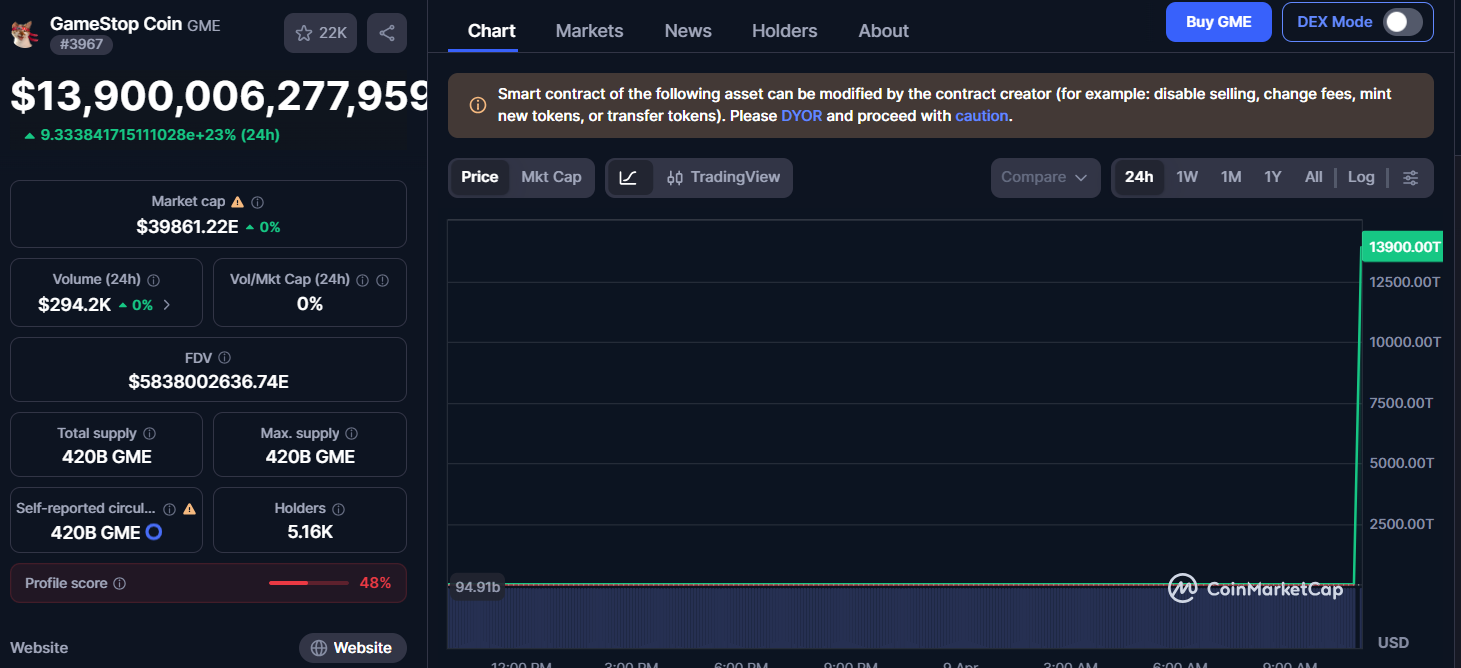Open the Market cap info tooltip icon
Image resolution: width=1461 pixels, height=668 pixels.
(x=257, y=202)
